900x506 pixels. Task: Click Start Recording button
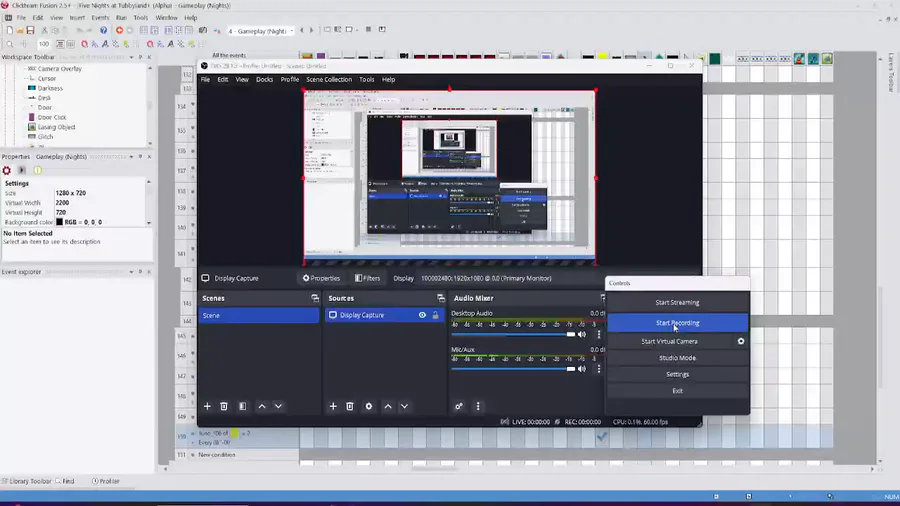point(677,323)
